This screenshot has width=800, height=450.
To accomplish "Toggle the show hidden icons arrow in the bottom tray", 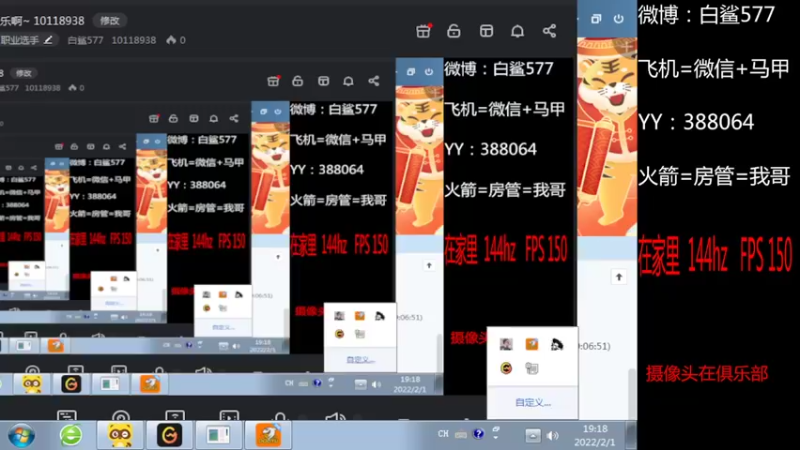I will coord(532,436).
